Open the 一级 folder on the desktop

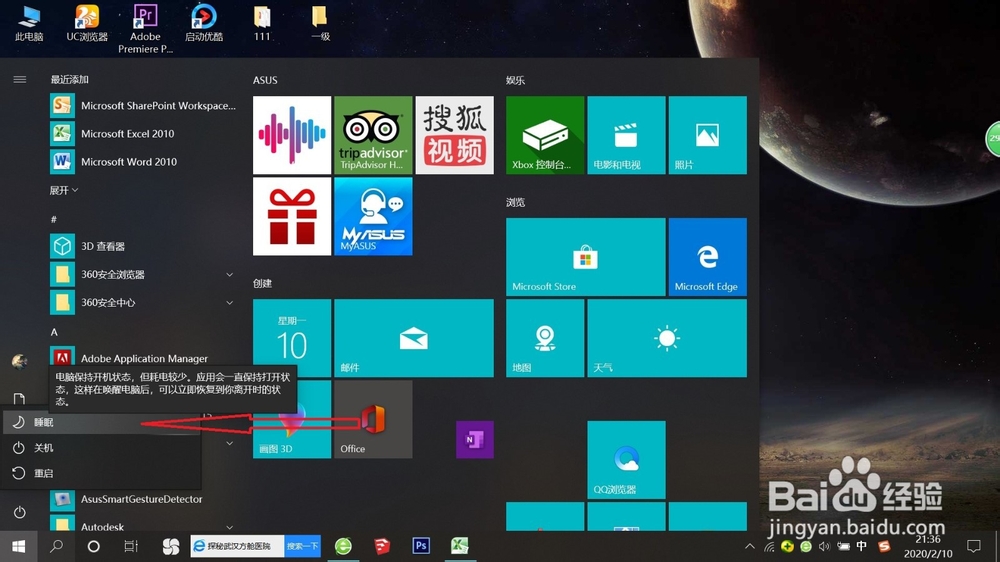point(320,23)
